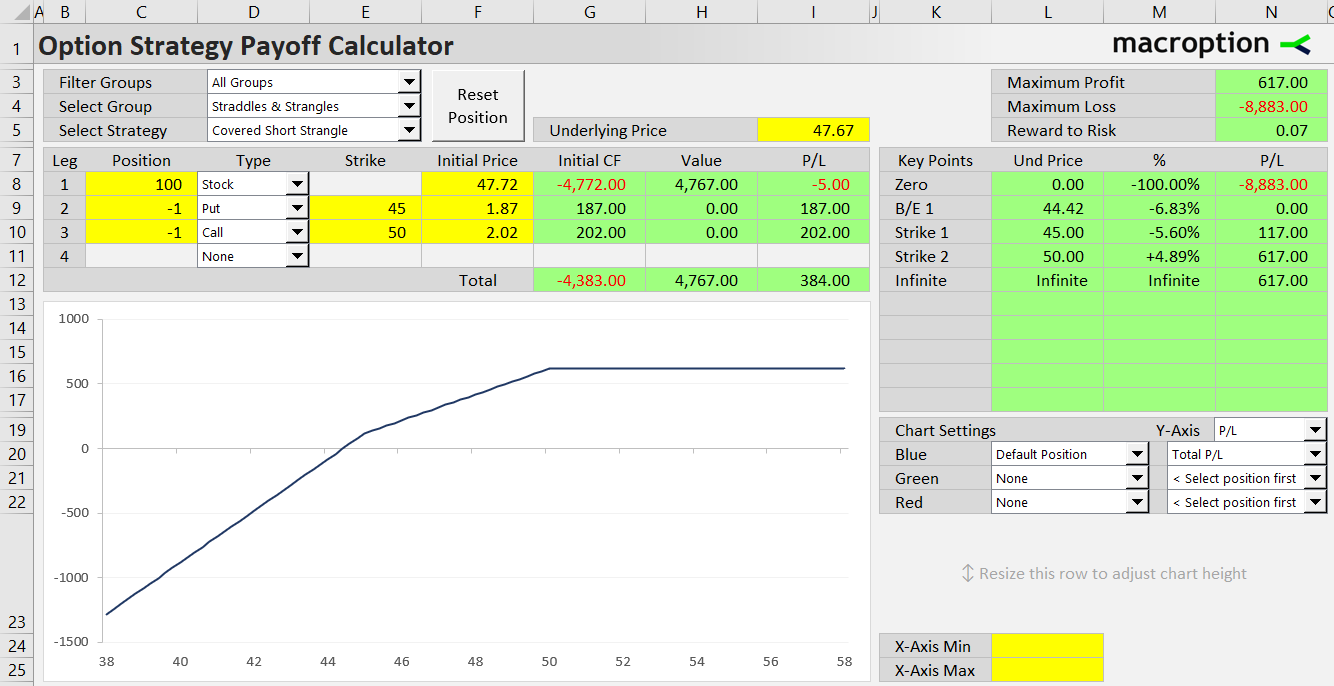This screenshot has height=686, width=1334.
Task: Select the X-Axis Max yellow input cell
Action: (x=1047, y=670)
